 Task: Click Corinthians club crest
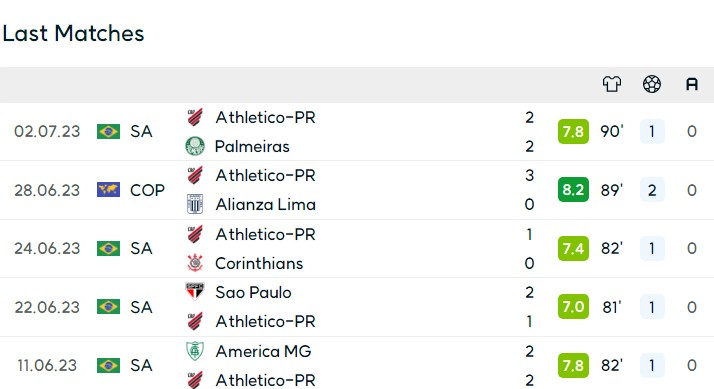click(x=195, y=263)
